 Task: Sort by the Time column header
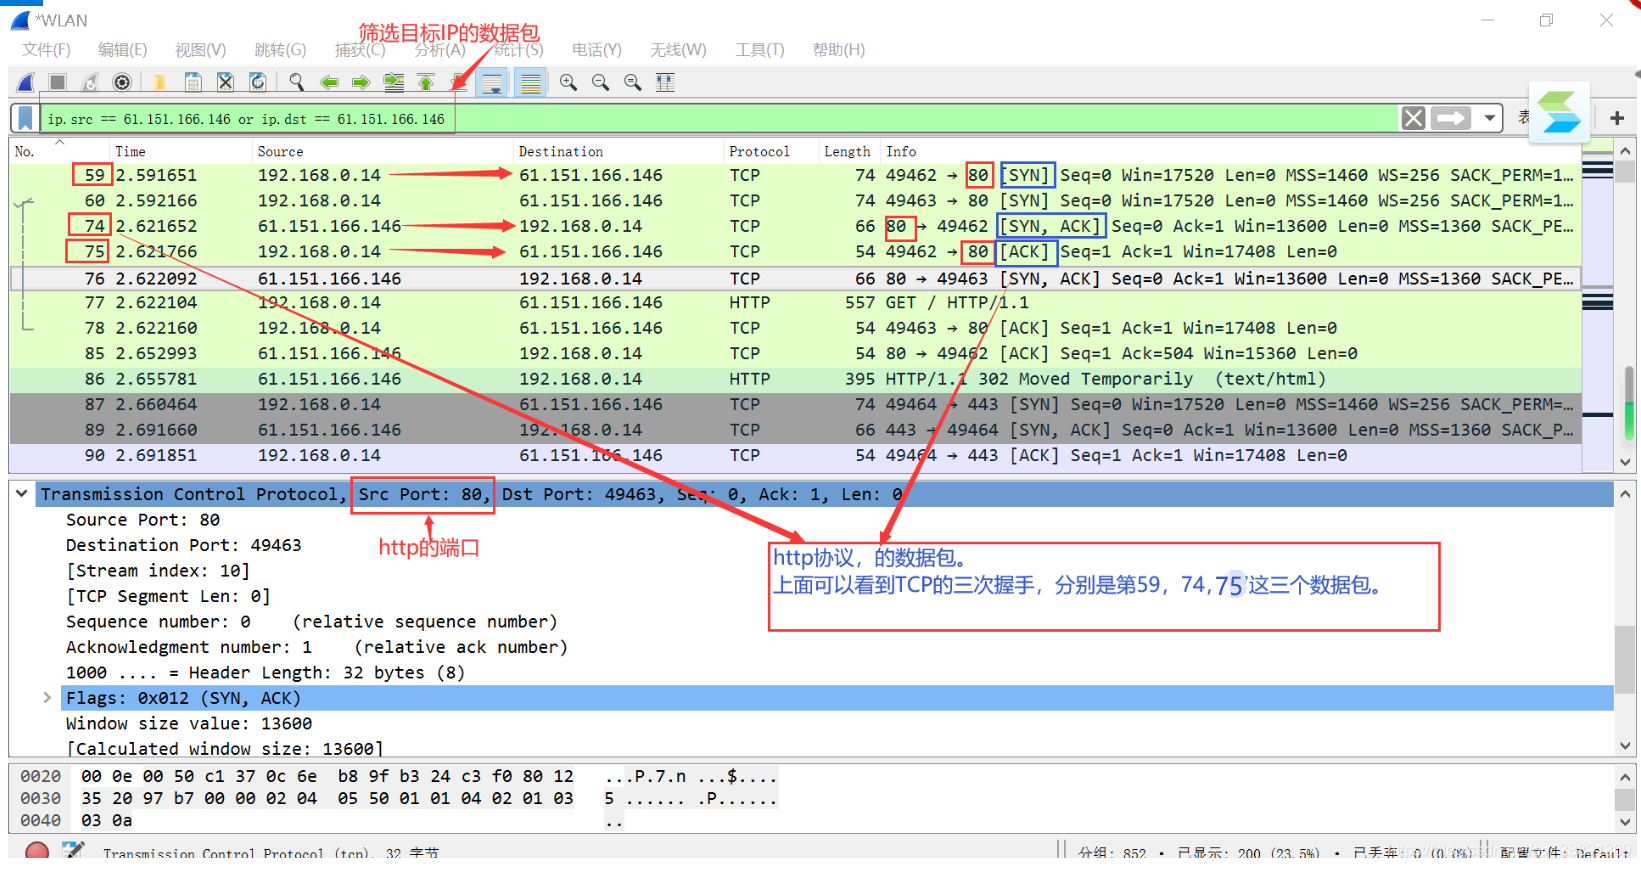[130, 152]
